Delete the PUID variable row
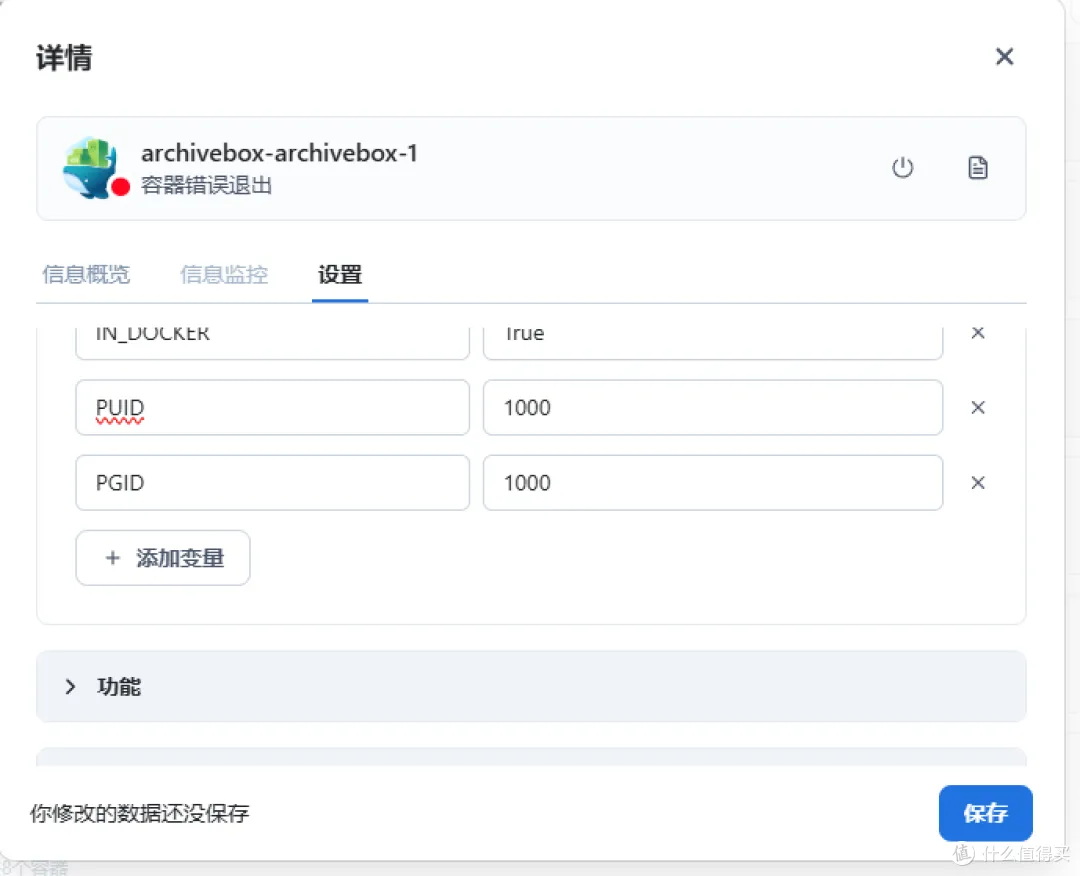 pyautogui.click(x=977, y=408)
